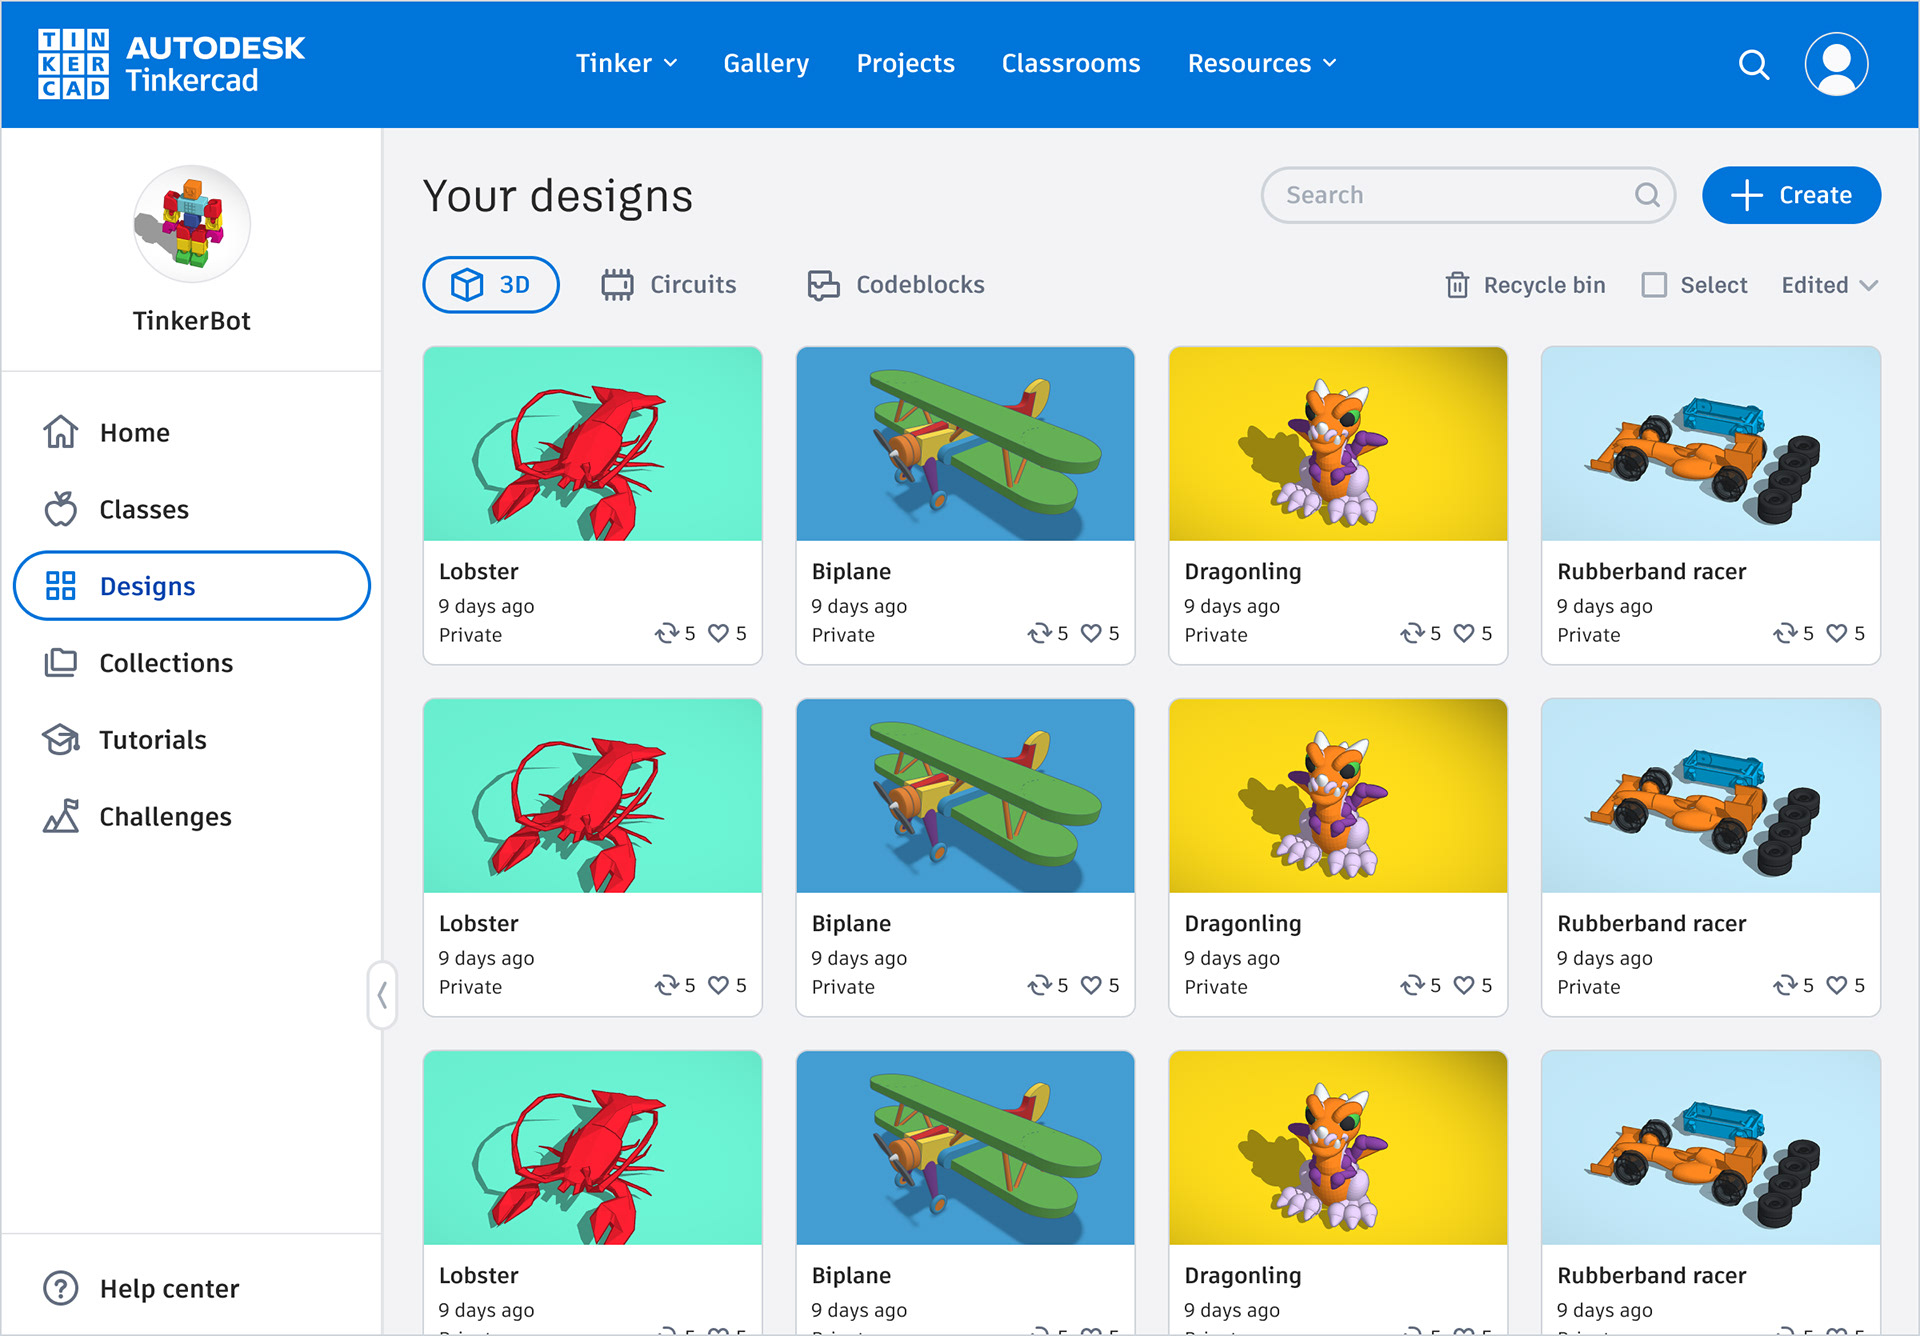Open the Recycle bin
This screenshot has height=1336, width=1920.
[1525, 285]
